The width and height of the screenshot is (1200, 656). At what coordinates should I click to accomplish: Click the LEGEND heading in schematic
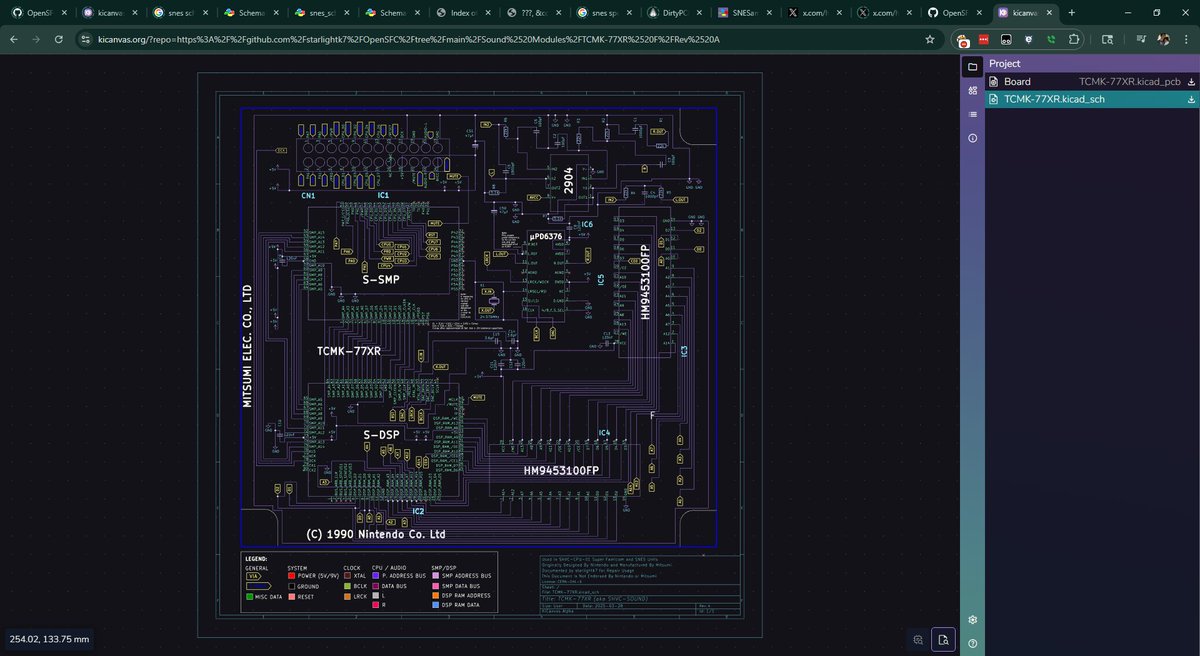point(256,558)
